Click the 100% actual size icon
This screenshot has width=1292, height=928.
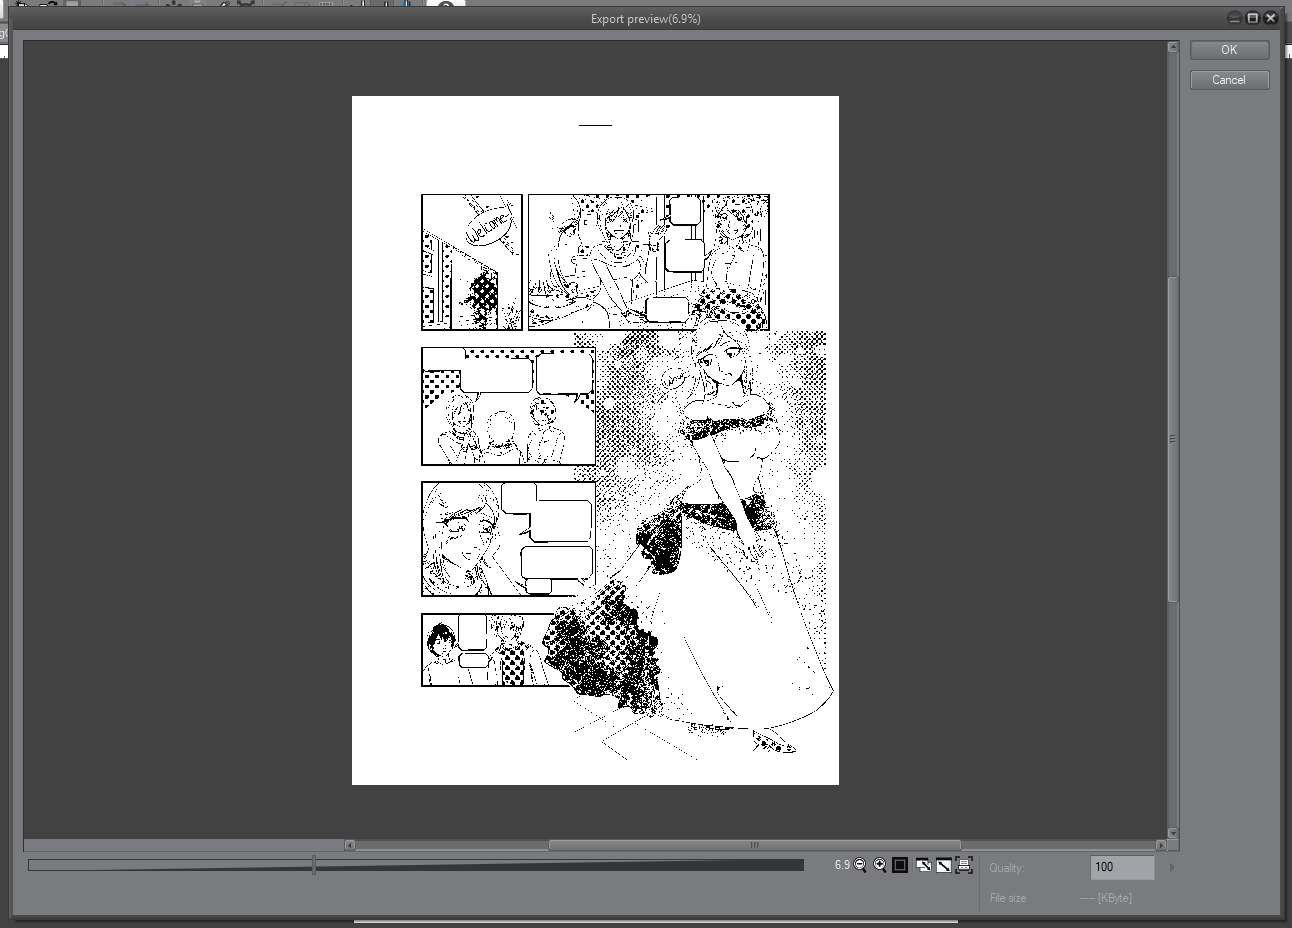tap(900, 865)
